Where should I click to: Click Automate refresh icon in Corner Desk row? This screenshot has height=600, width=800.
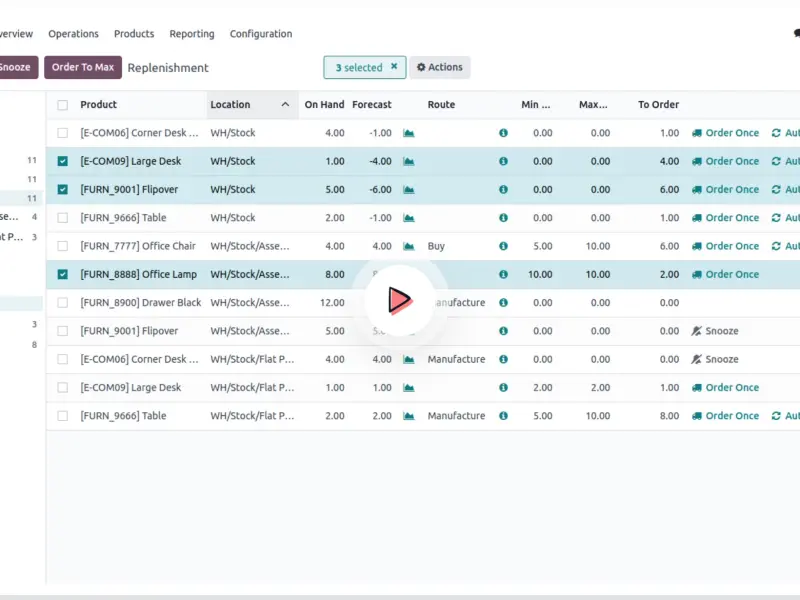pos(776,133)
